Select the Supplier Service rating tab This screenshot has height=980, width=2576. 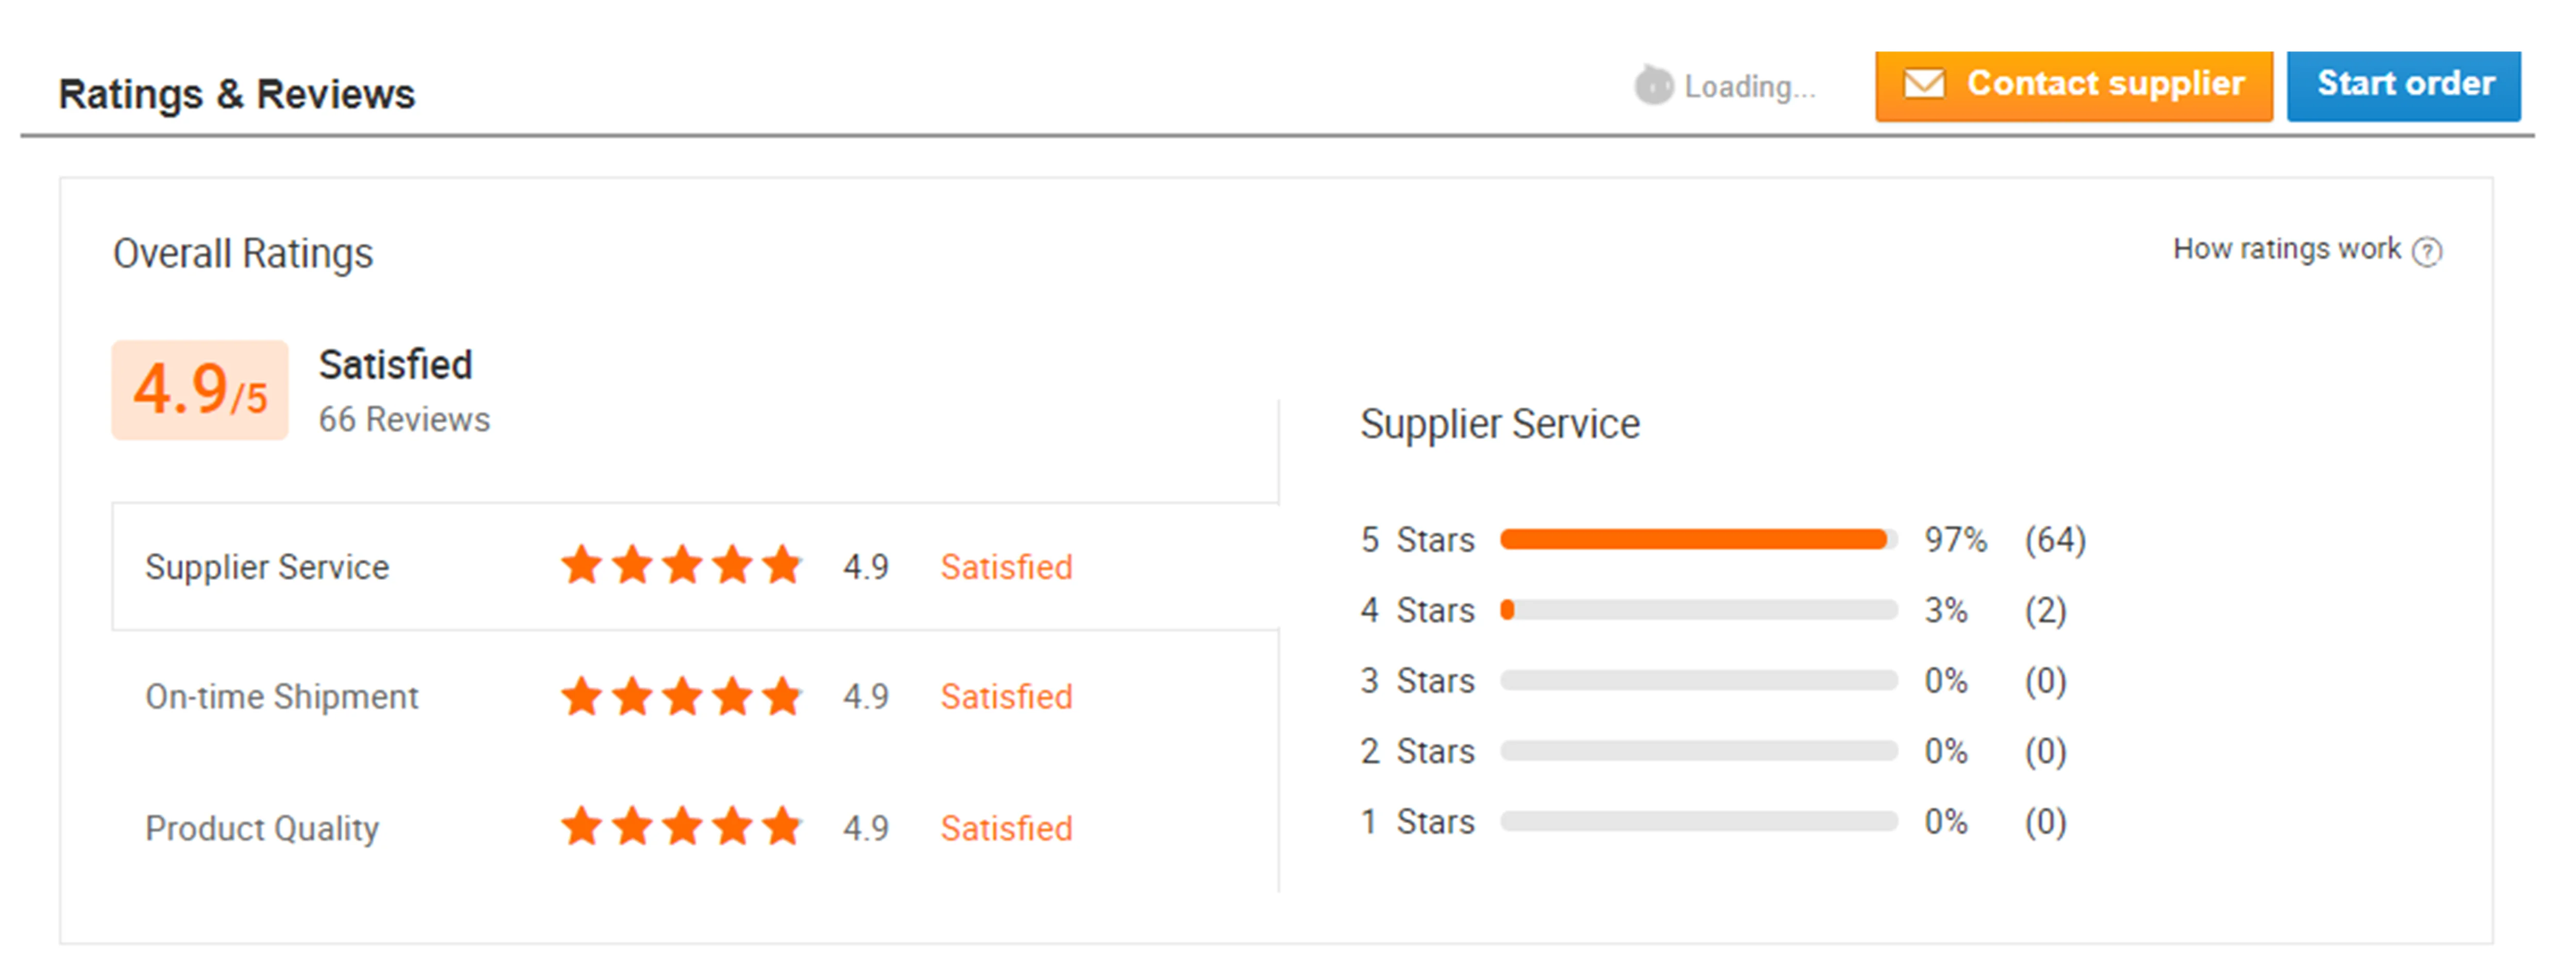[x=267, y=567]
